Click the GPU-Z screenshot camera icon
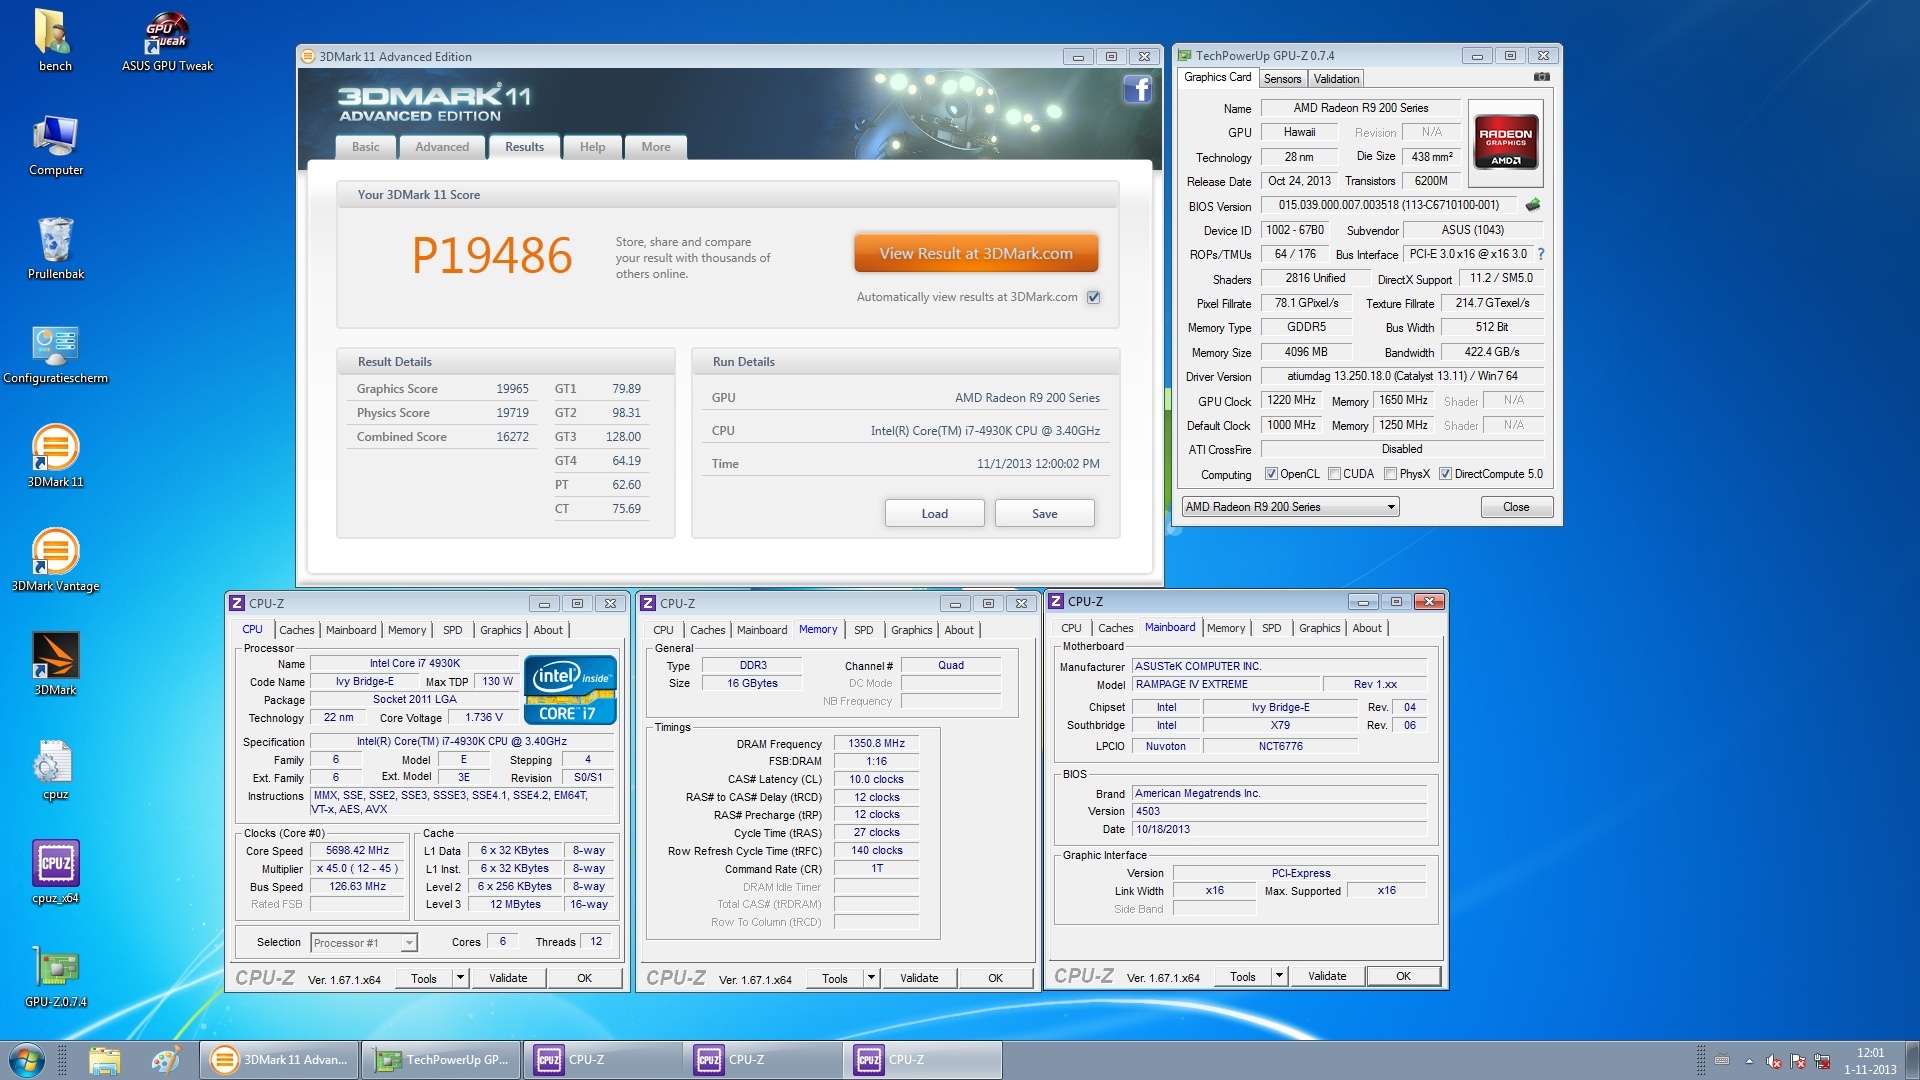This screenshot has height=1080, width=1920. [x=1542, y=77]
